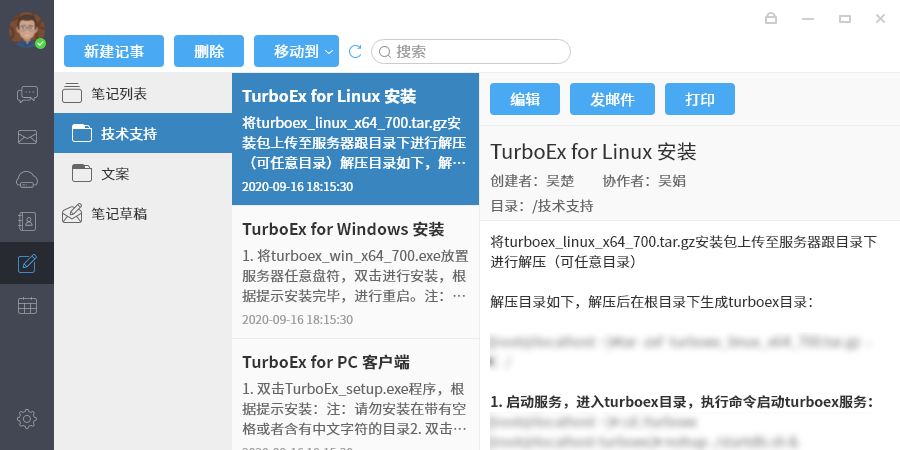This screenshot has height=450, width=900.
Task: Click the 编辑 button for this note
Action: point(525,99)
